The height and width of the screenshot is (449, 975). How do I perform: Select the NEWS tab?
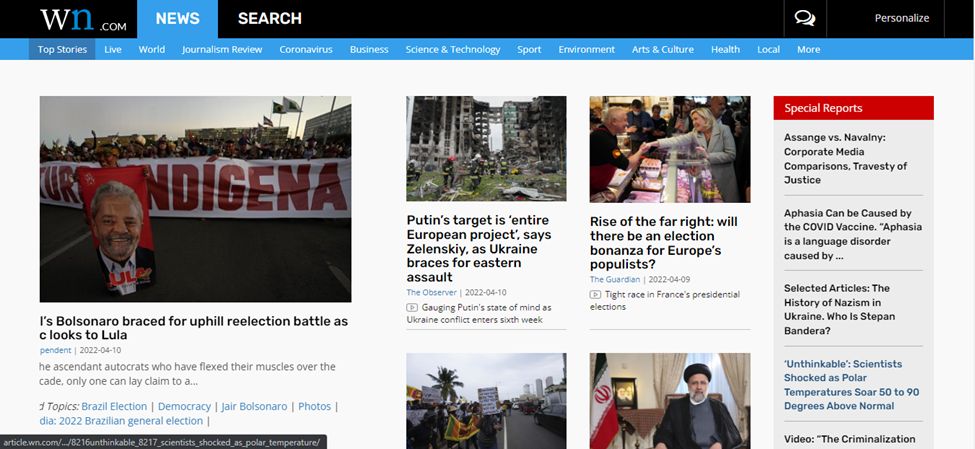coord(177,19)
